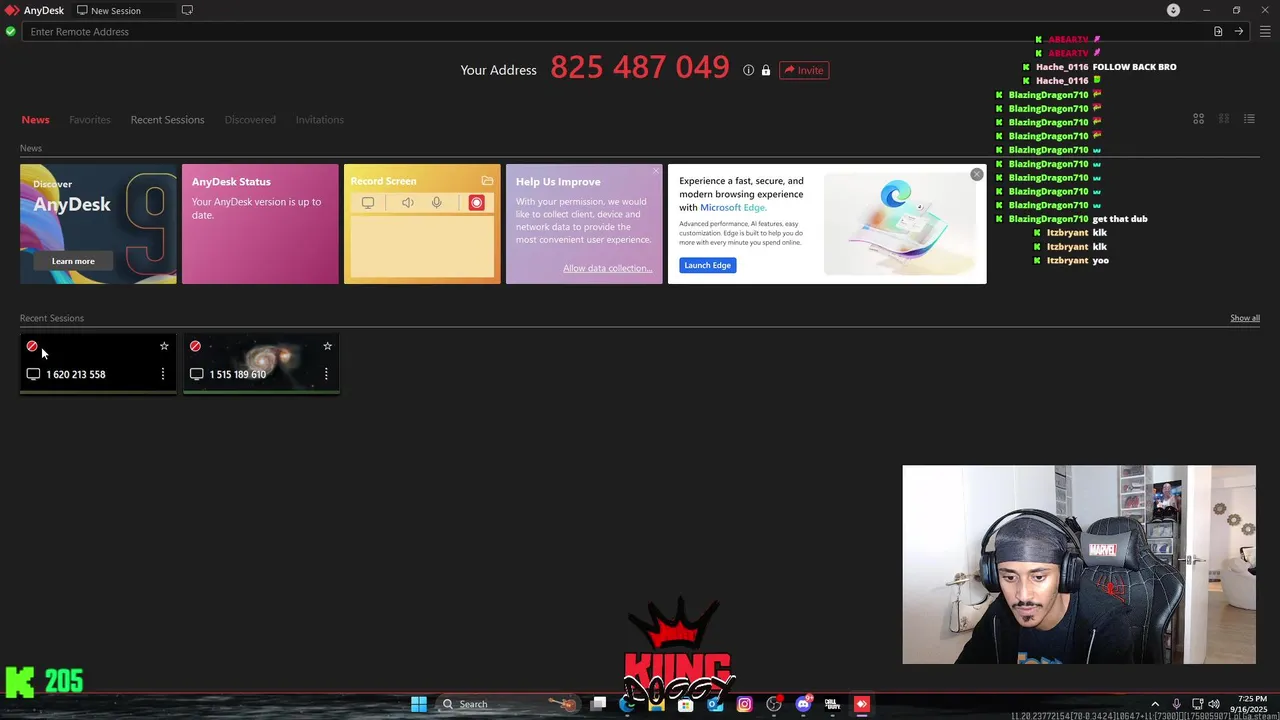Open Call of Duty from the taskbar

(832, 704)
